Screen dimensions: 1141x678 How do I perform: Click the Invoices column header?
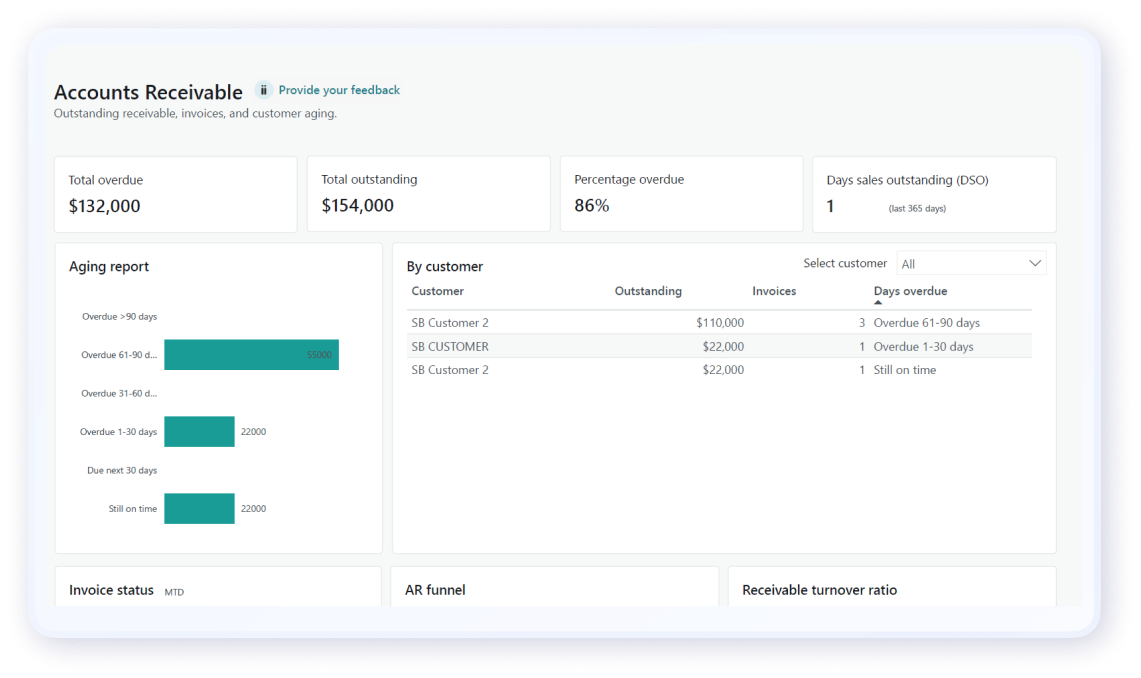(774, 291)
